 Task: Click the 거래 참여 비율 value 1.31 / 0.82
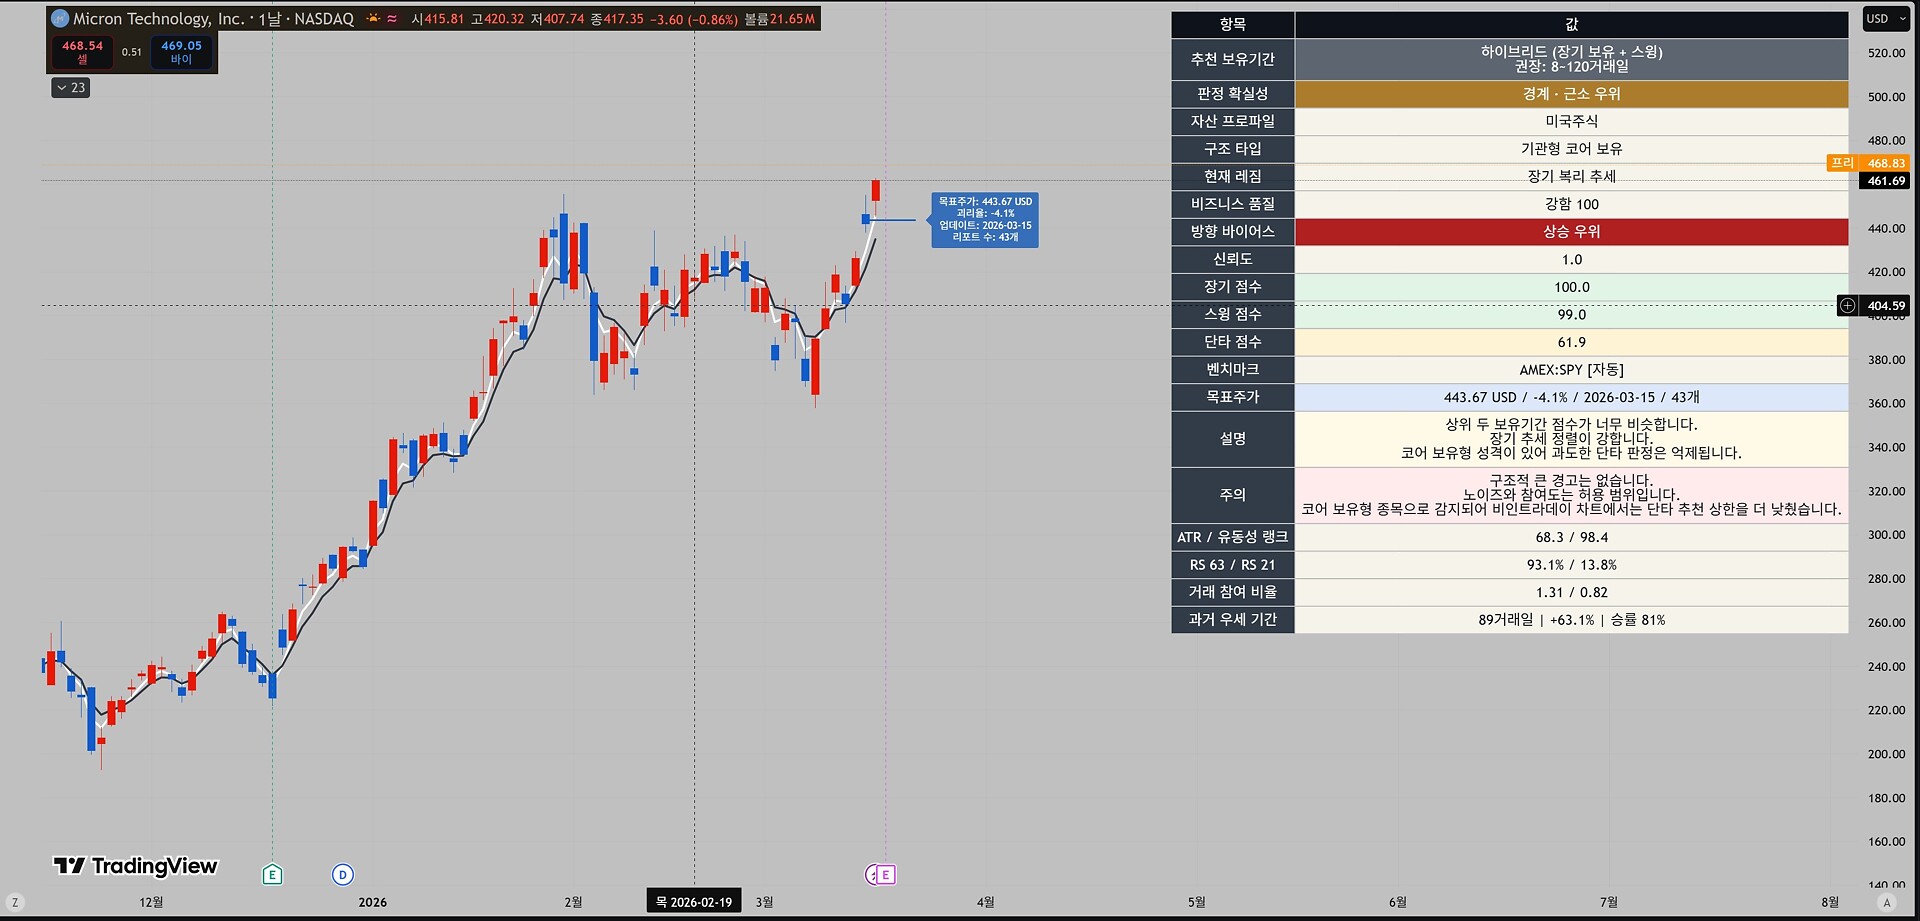point(1572,592)
